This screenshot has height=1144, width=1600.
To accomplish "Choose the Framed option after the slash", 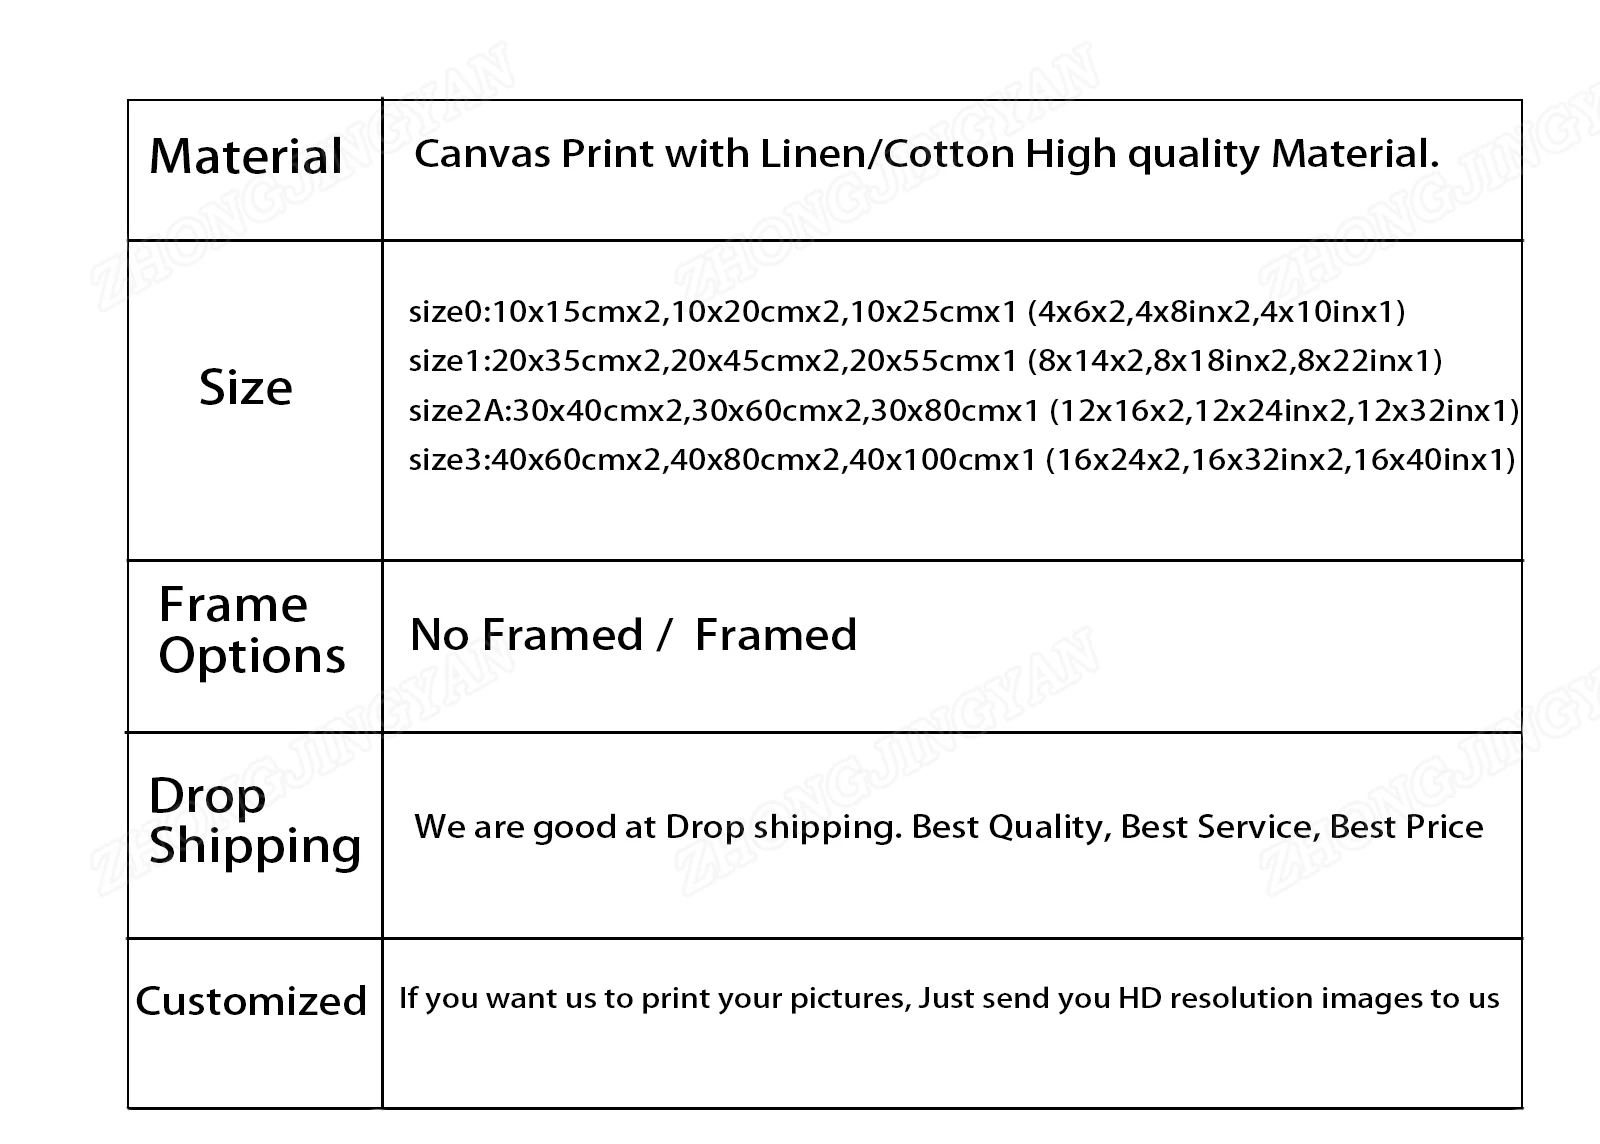I will pos(776,635).
